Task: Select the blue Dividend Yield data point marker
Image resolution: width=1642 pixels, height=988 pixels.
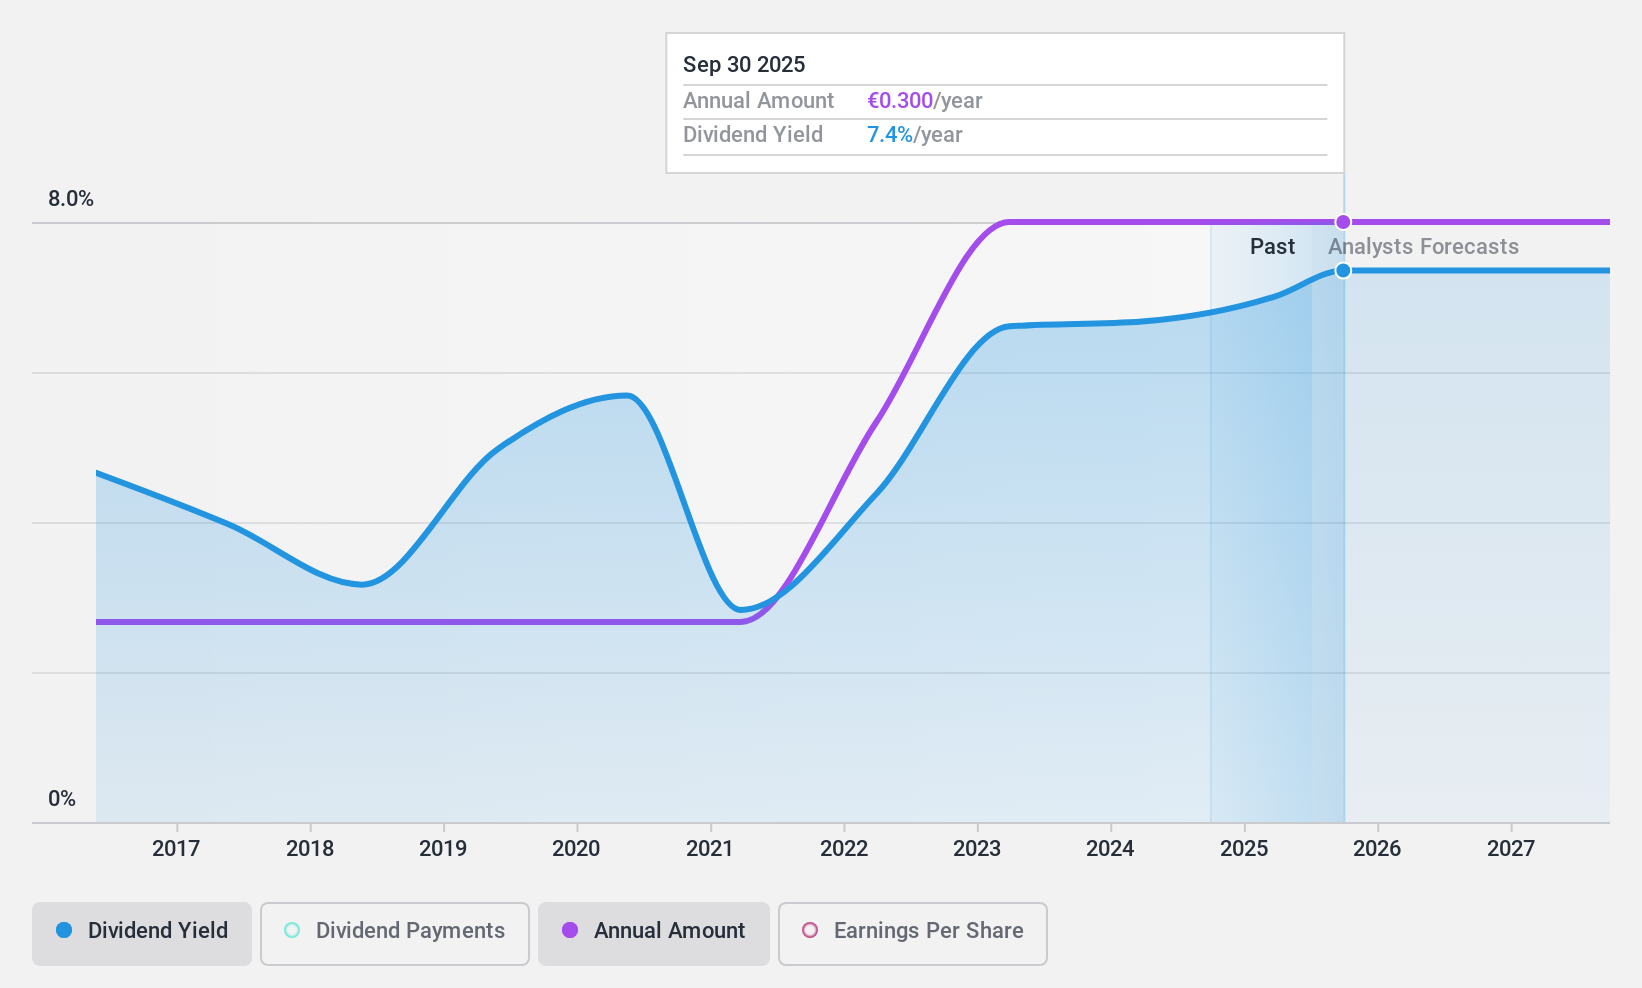Action: pyautogui.click(x=1343, y=271)
